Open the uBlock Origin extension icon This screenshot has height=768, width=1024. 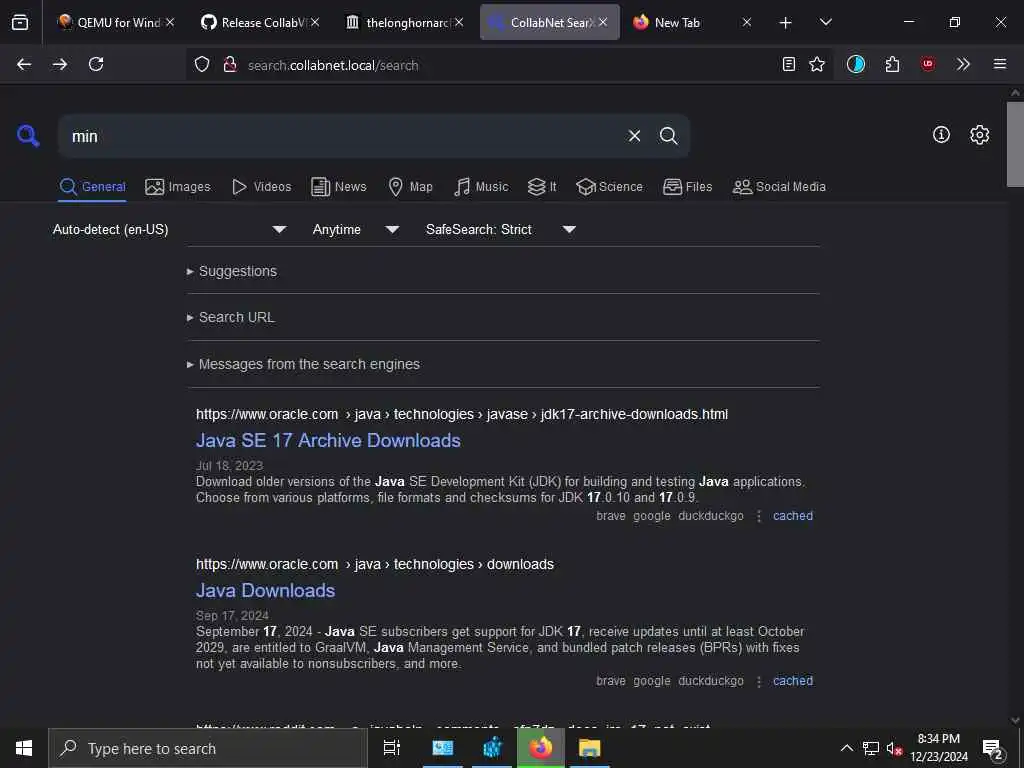pos(927,64)
